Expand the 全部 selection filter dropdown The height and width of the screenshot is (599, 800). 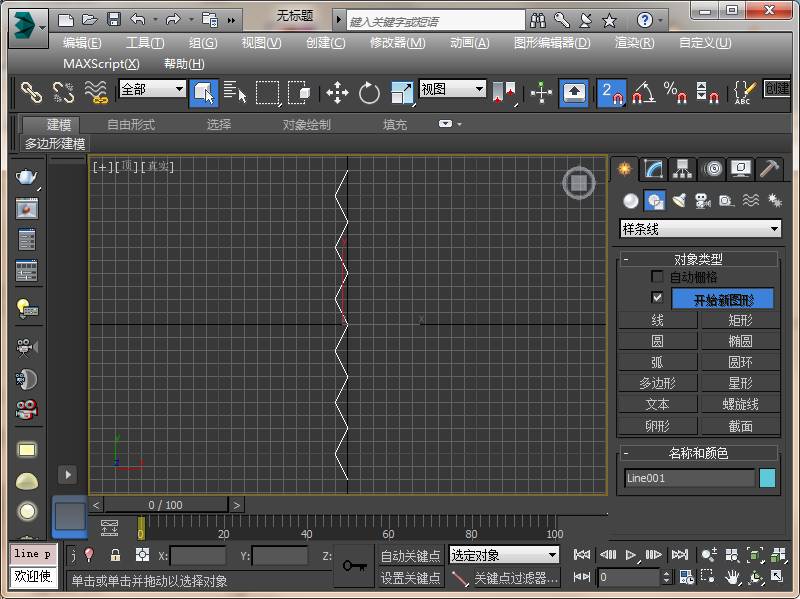pos(153,90)
